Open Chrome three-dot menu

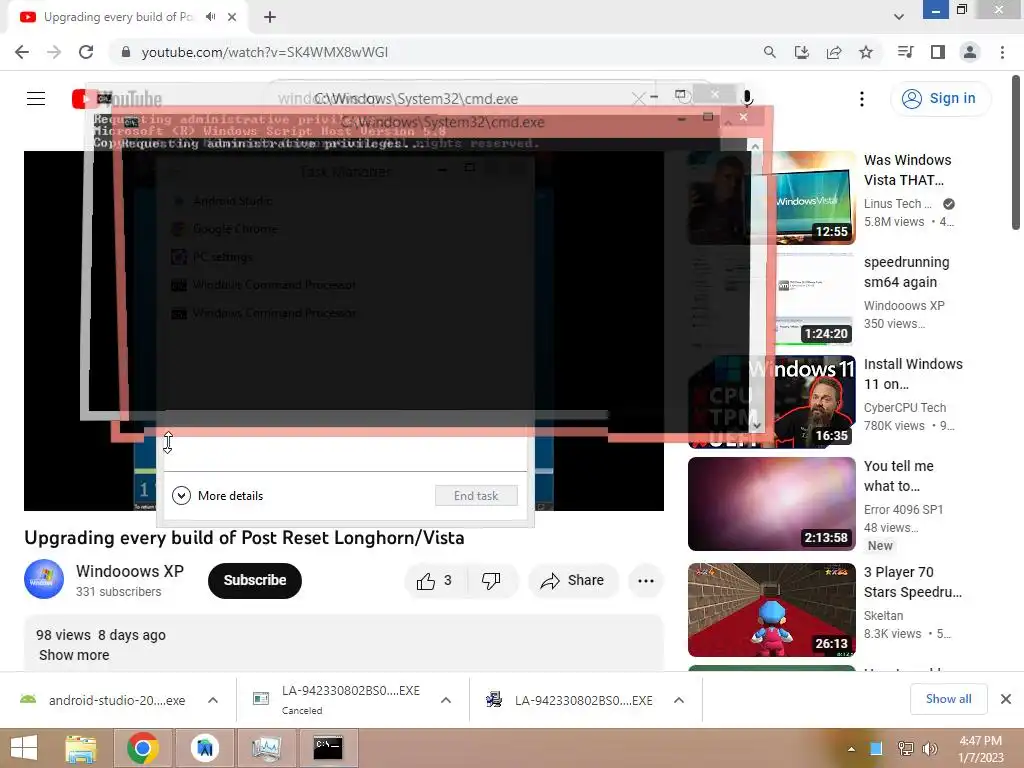pos(1002,52)
